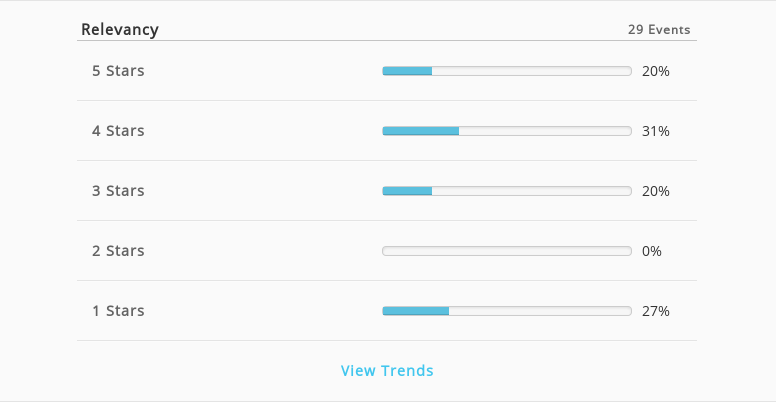Click the 29 Events count label
The image size is (776, 402).
point(659,30)
